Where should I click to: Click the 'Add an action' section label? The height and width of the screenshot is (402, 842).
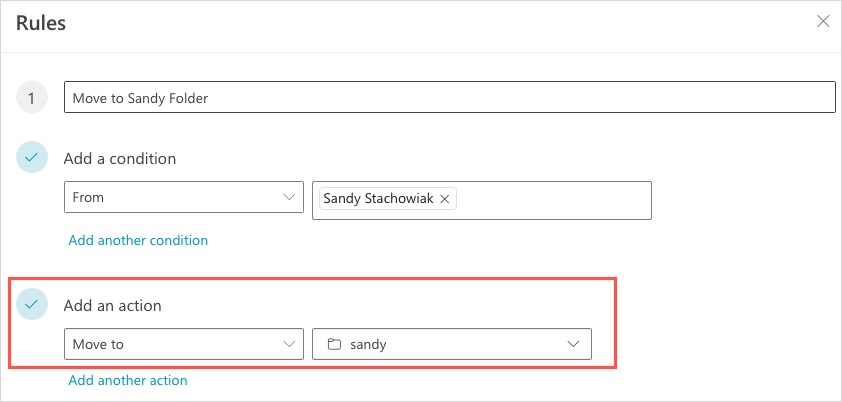pyautogui.click(x=113, y=305)
